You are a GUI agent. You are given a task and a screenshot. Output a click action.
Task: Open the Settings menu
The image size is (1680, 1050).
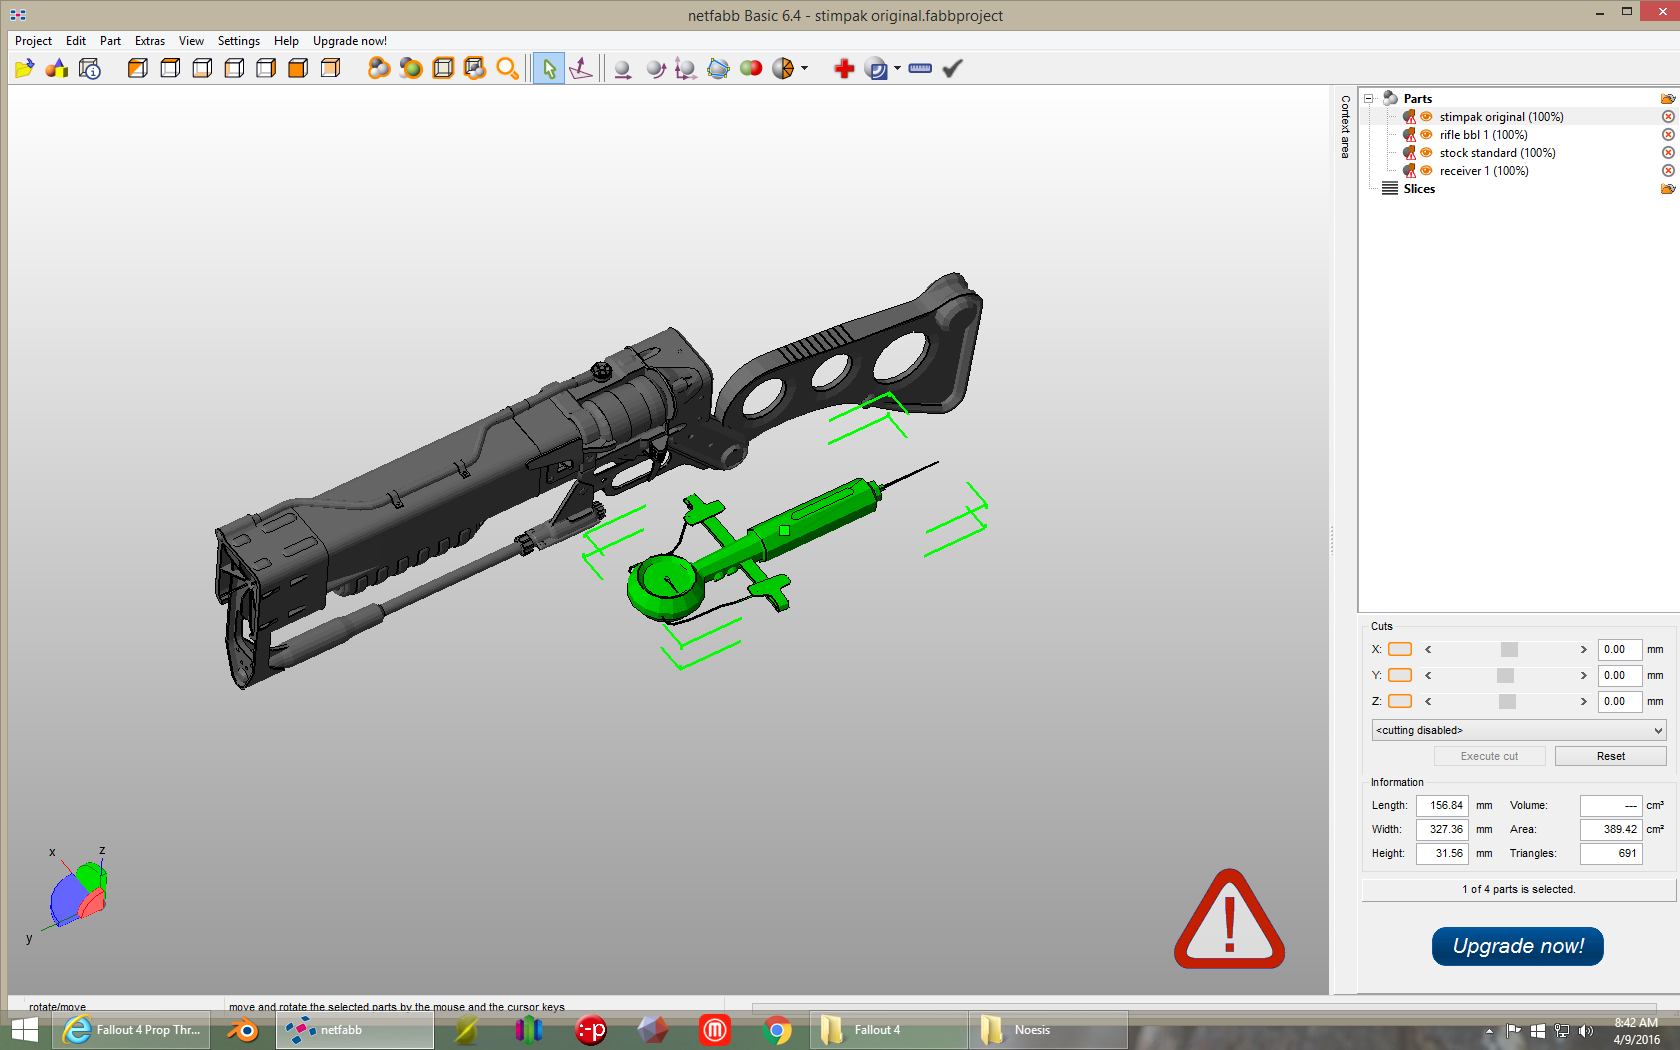[x=239, y=41]
